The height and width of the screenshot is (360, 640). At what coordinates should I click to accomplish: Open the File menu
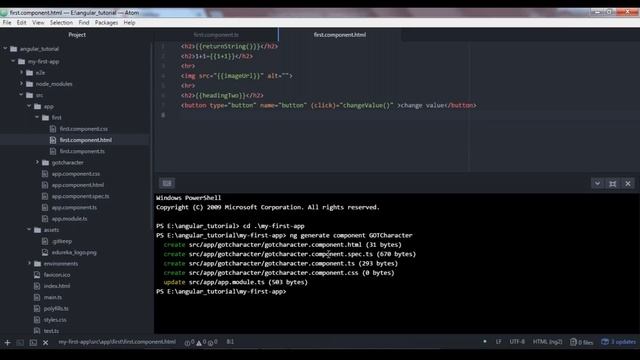click(7, 23)
